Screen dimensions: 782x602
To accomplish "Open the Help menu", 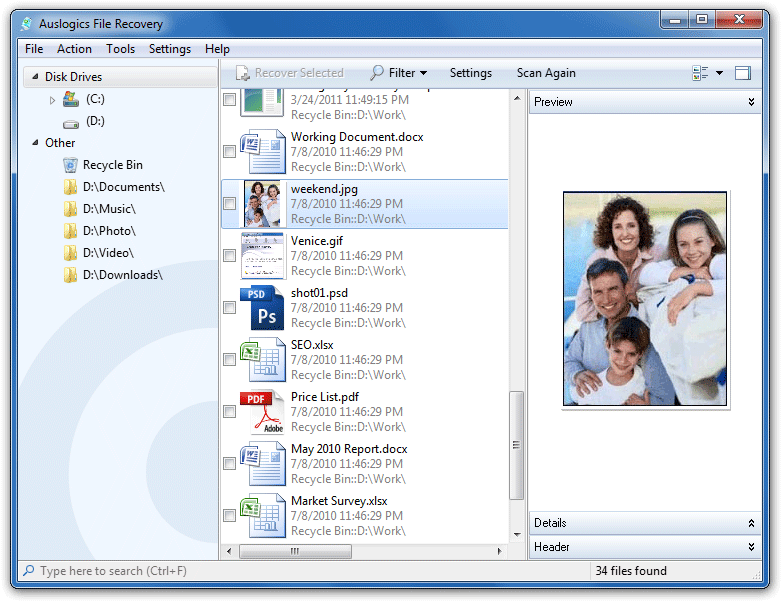I will [217, 49].
